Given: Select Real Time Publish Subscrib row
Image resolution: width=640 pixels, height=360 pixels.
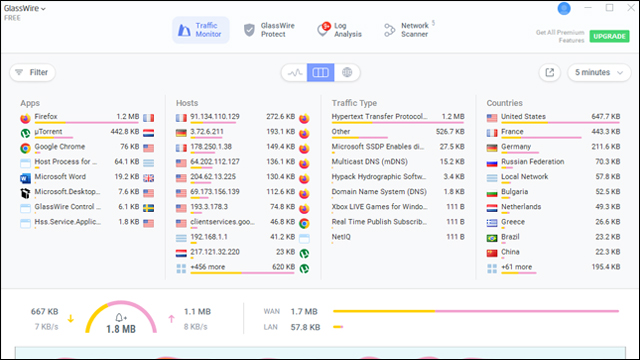Looking at the screenshot, I should click(398, 223).
